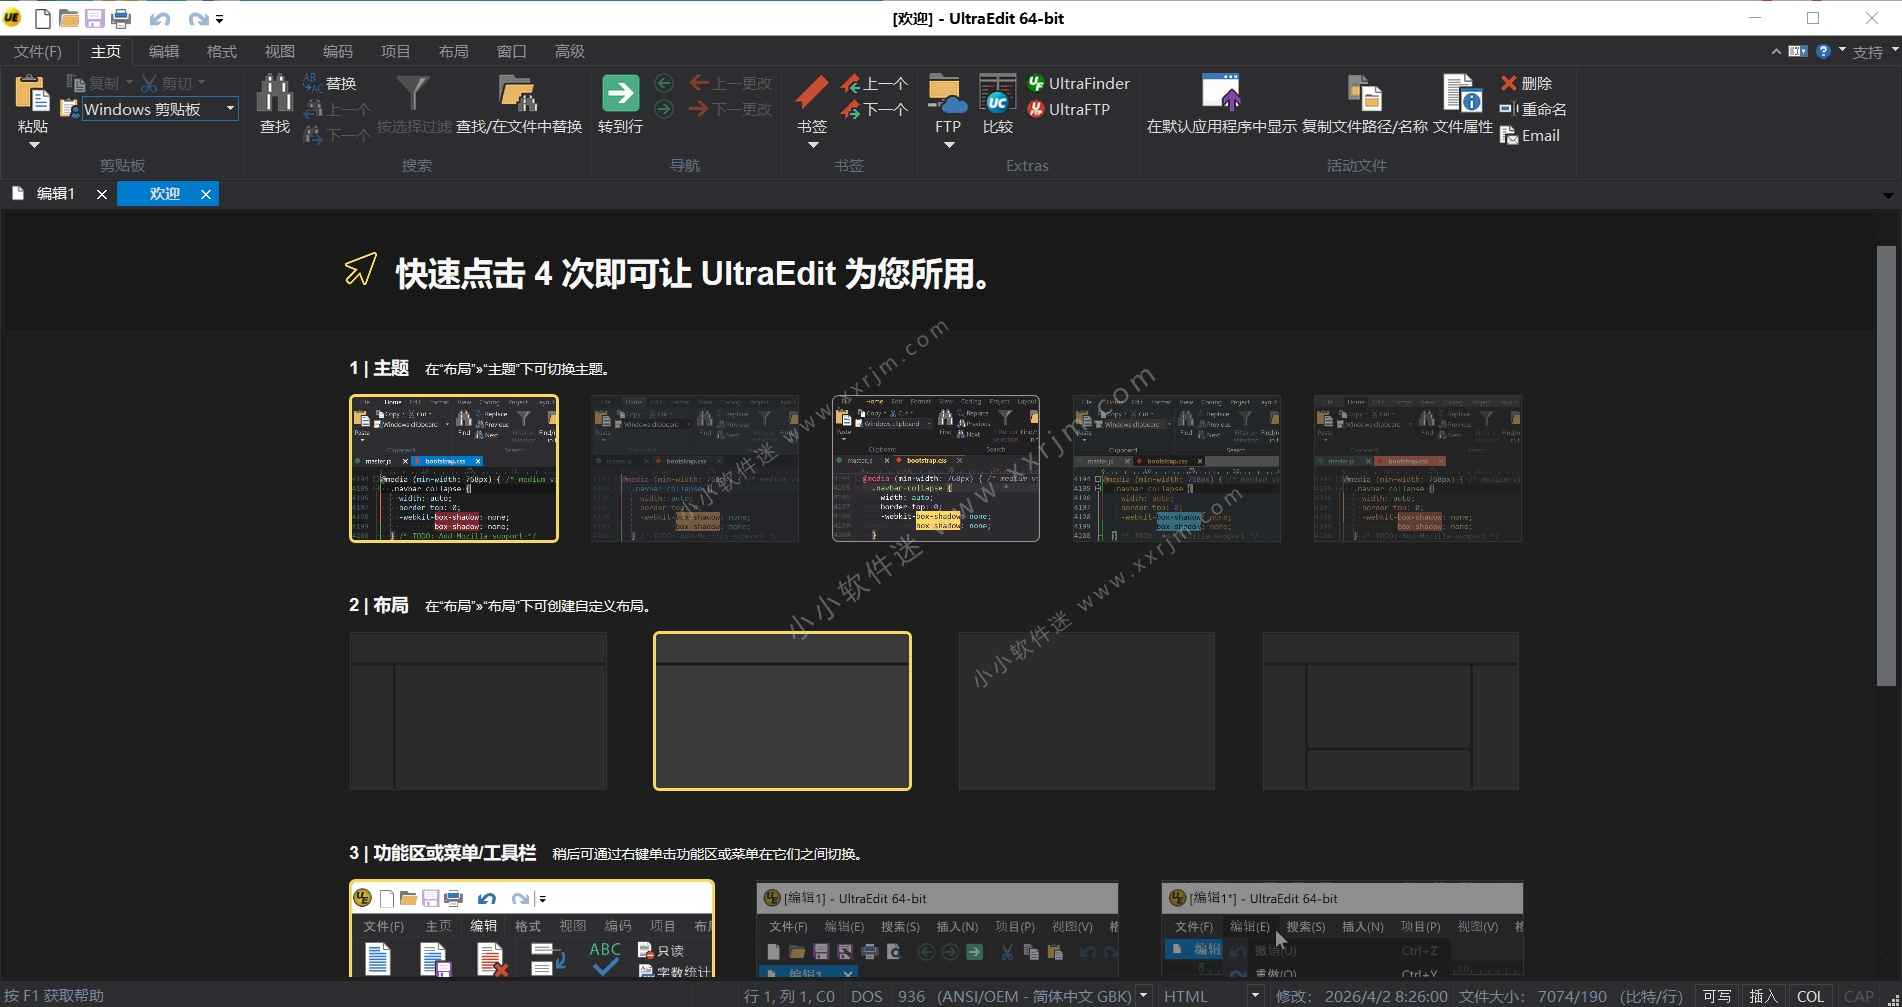1902x1007 pixels.
Task: Select the menu/toolbar mode middle thumbnail
Action: pyautogui.click(x=937, y=929)
